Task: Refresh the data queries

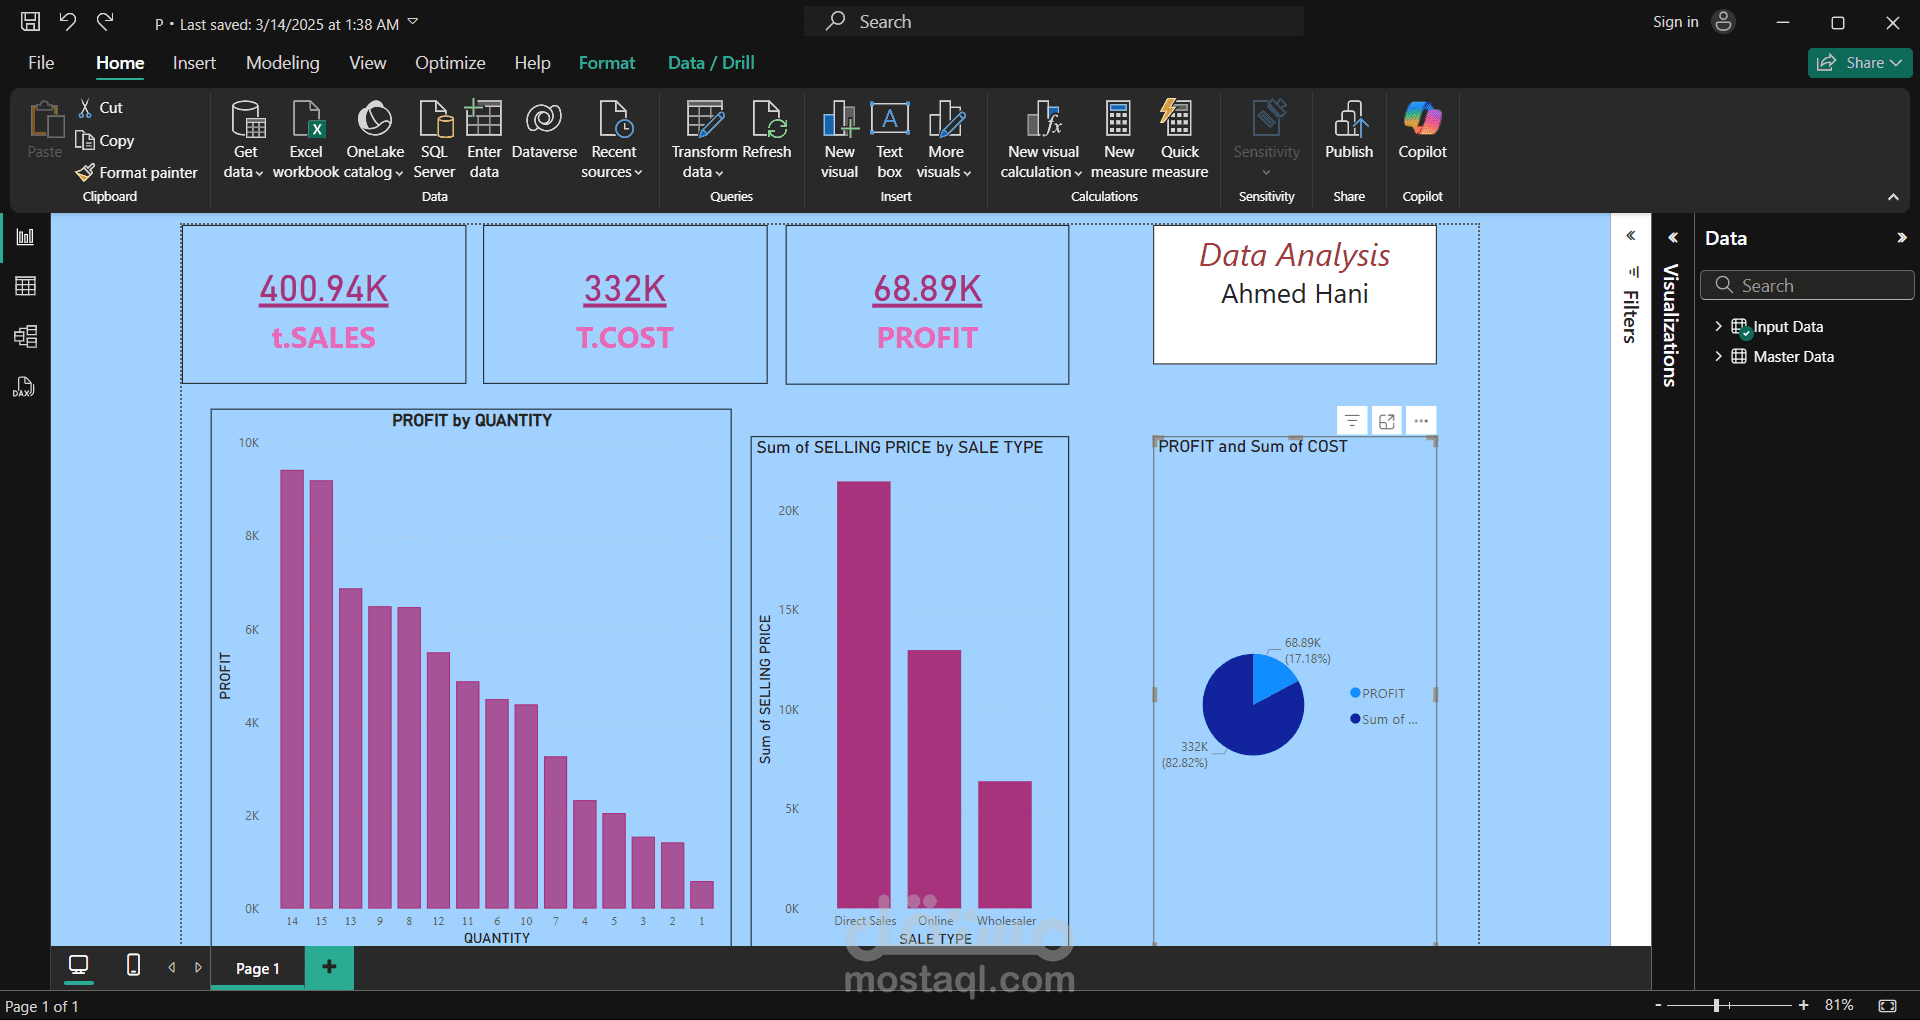Action: click(768, 130)
